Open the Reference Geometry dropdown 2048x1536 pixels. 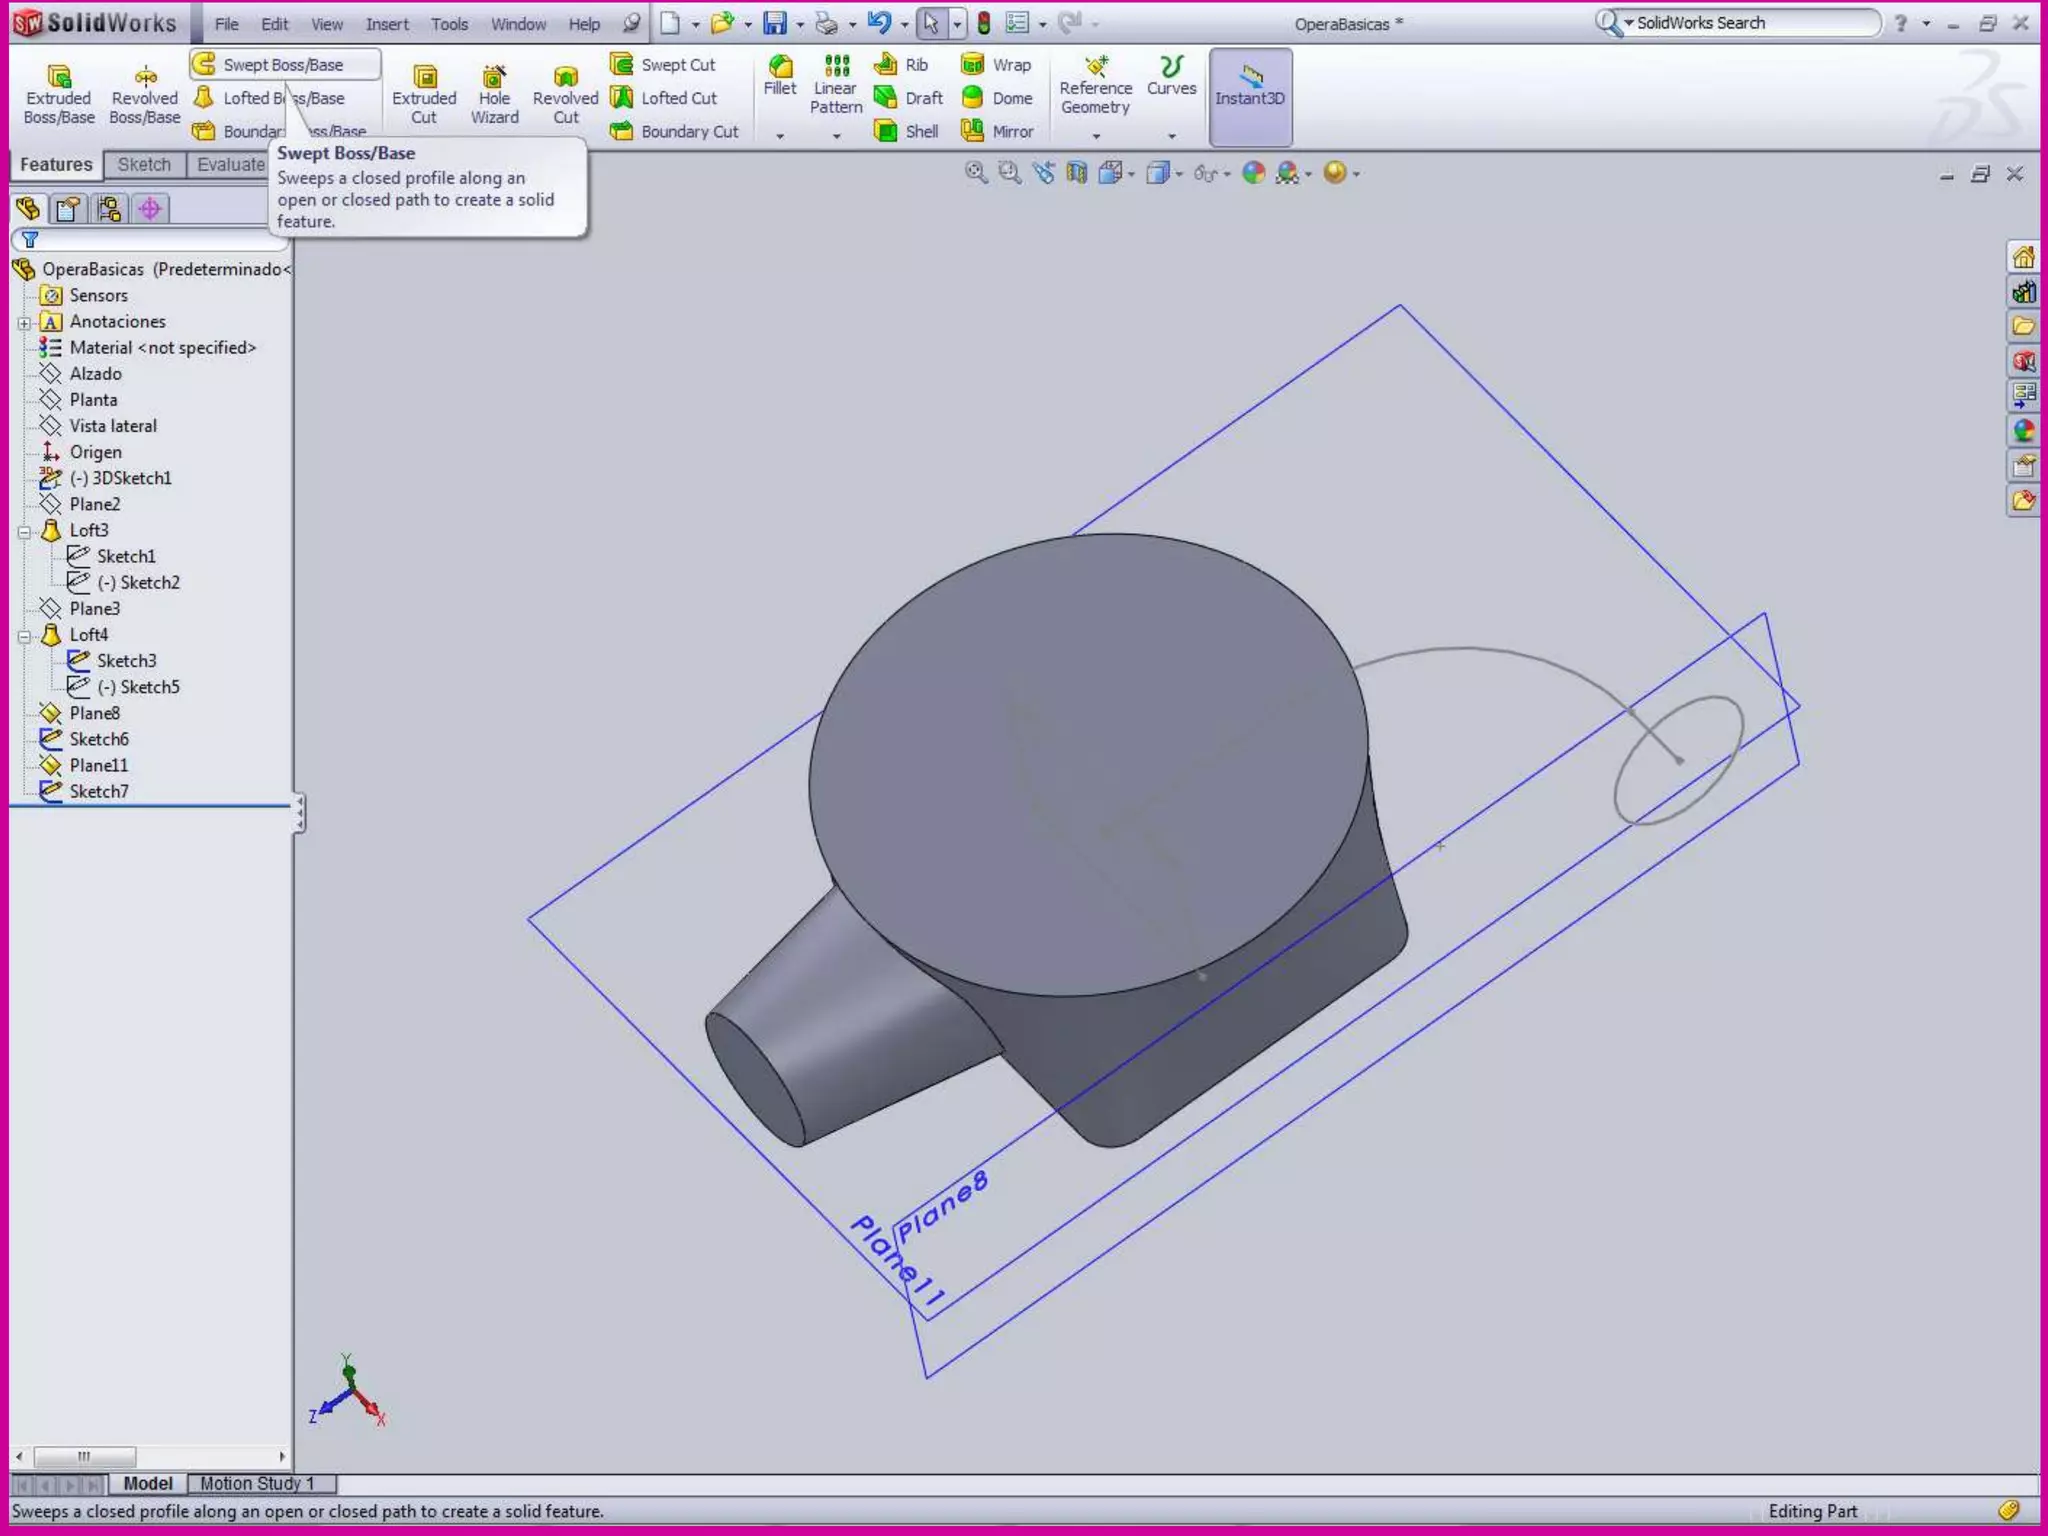click(x=1095, y=135)
